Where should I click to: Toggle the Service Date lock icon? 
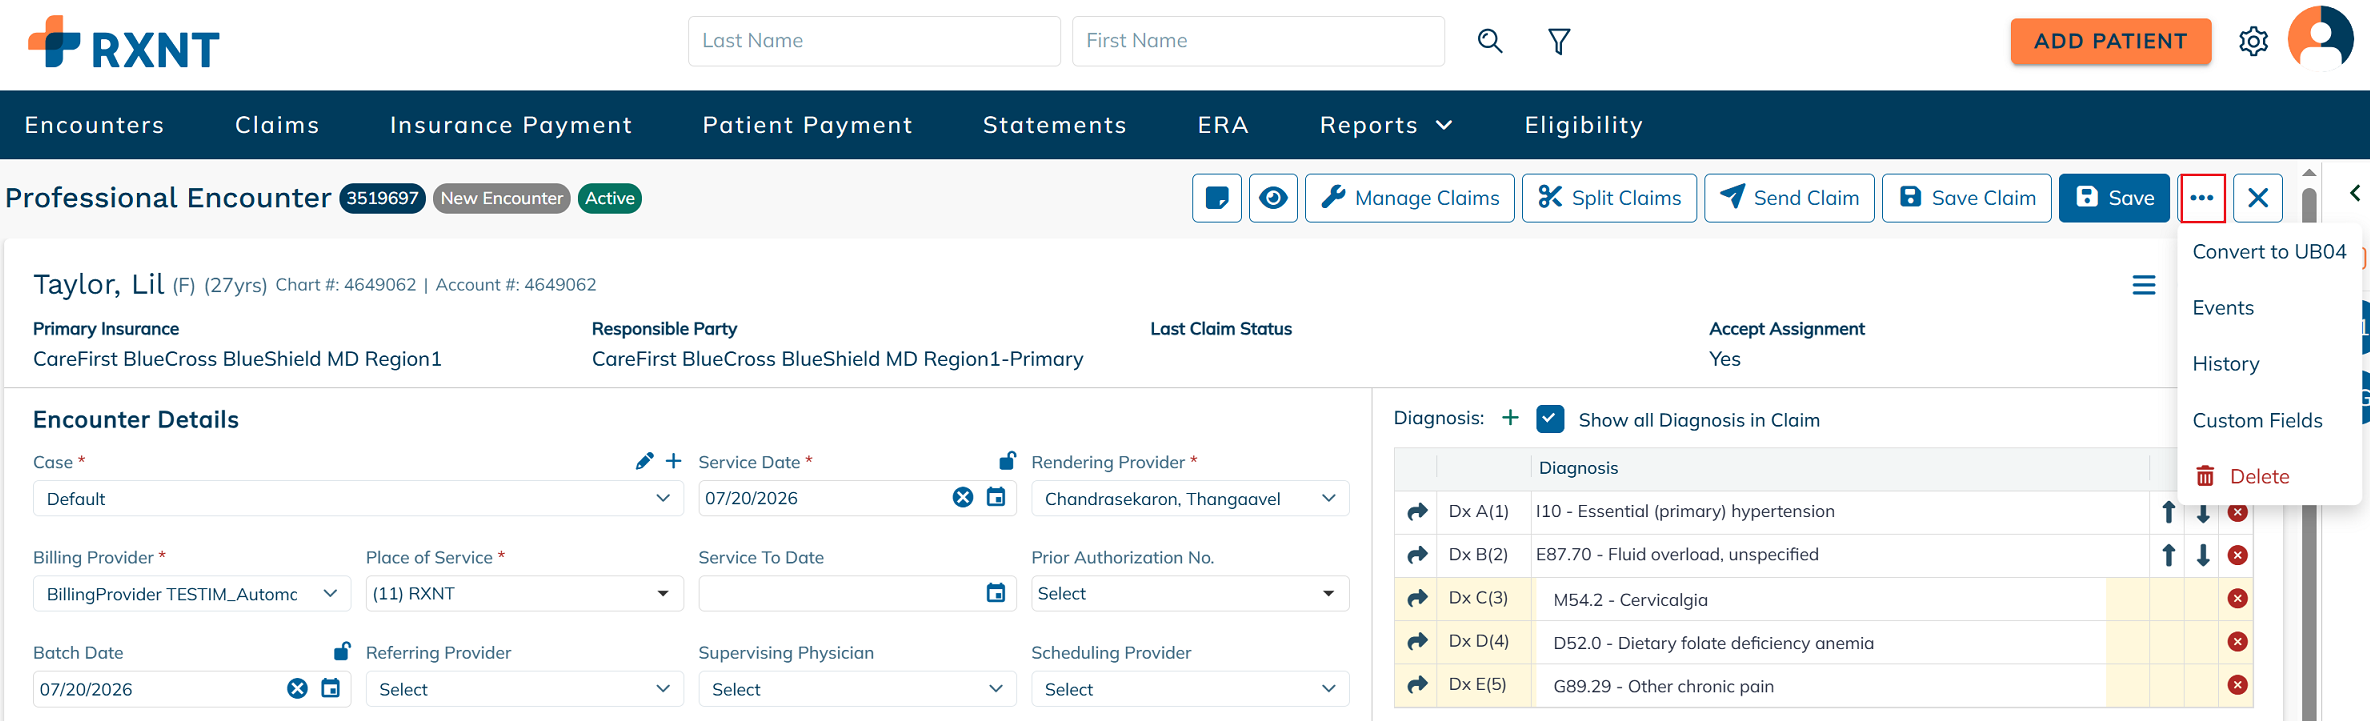click(1007, 460)
